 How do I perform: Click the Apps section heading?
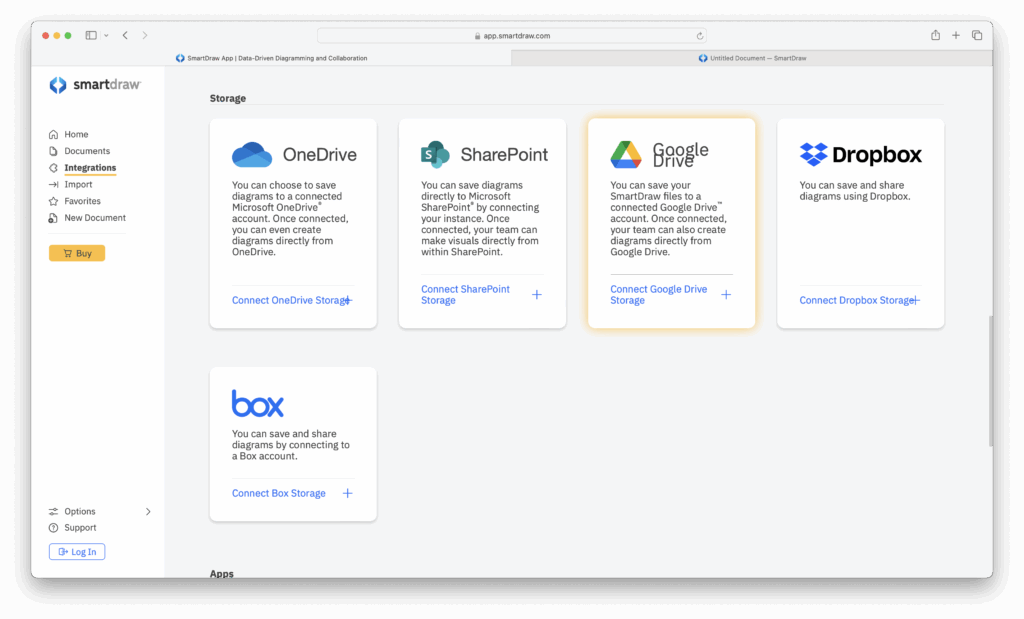pyautogui.click(x=221, y=573)
